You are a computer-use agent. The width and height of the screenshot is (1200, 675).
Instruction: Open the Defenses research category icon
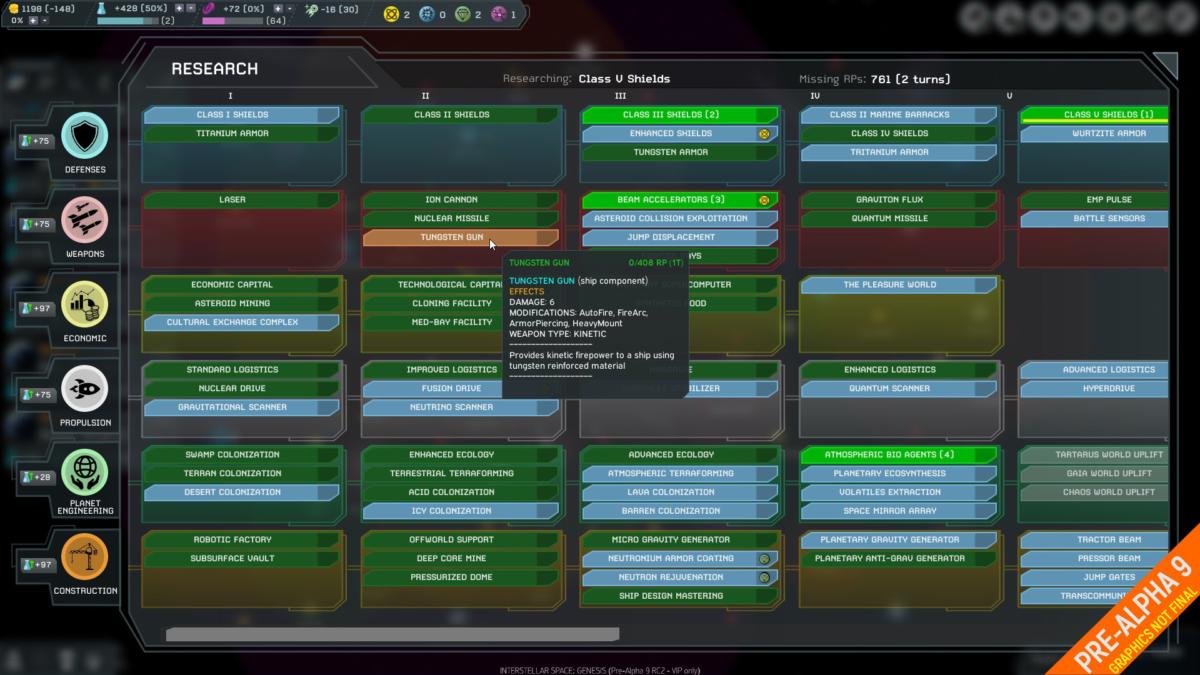point(85,135)
